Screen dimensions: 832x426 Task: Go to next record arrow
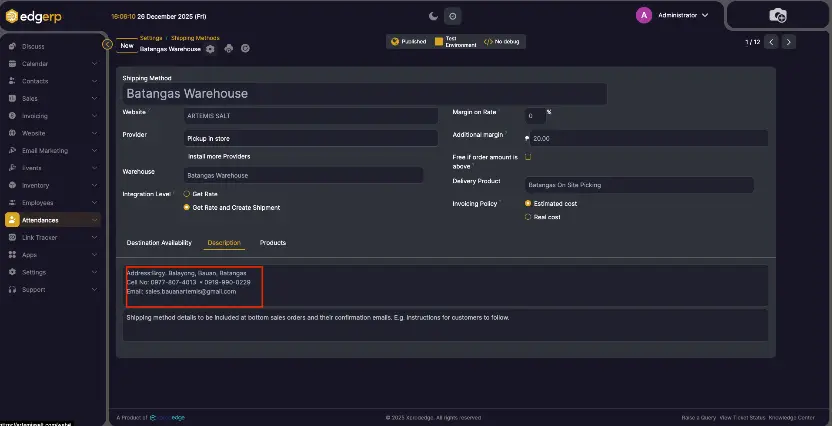tap(789, 42)
